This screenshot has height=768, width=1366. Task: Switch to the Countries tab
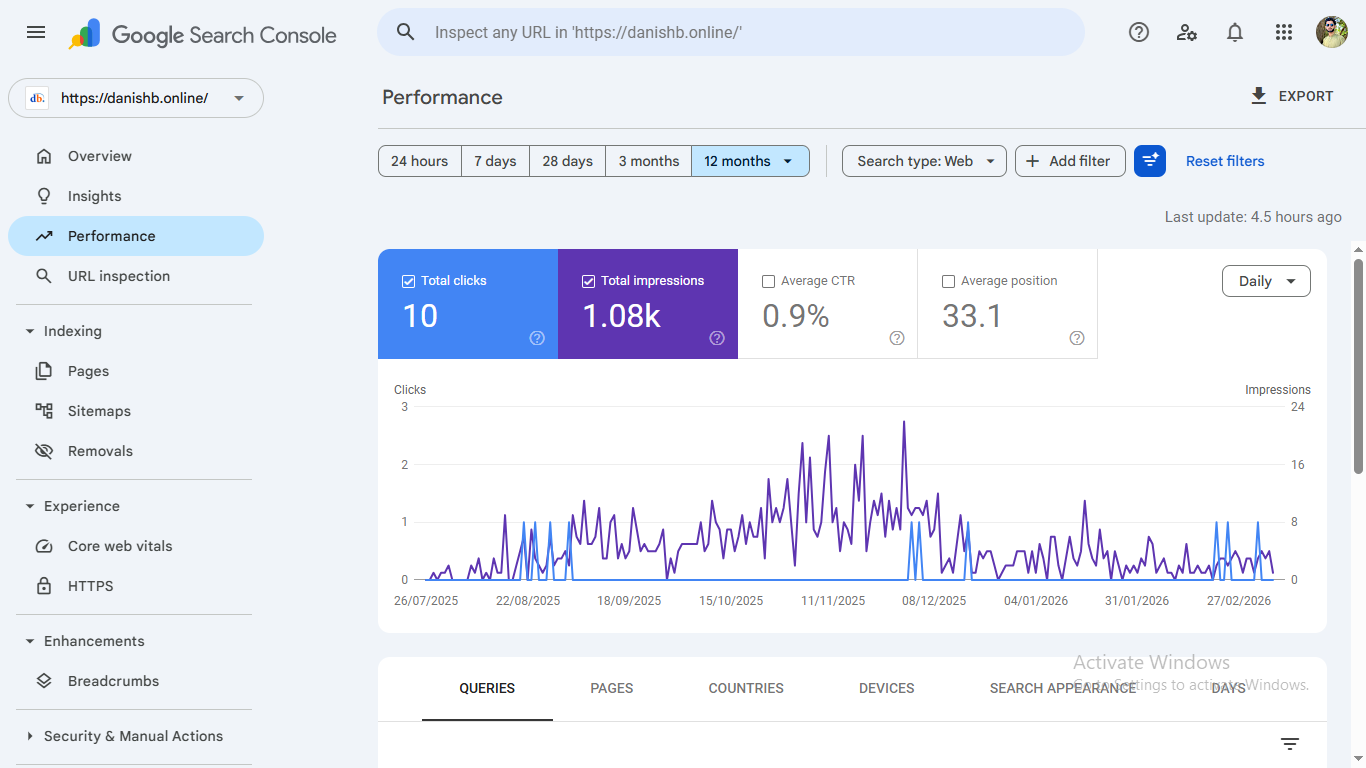point(746,688)
